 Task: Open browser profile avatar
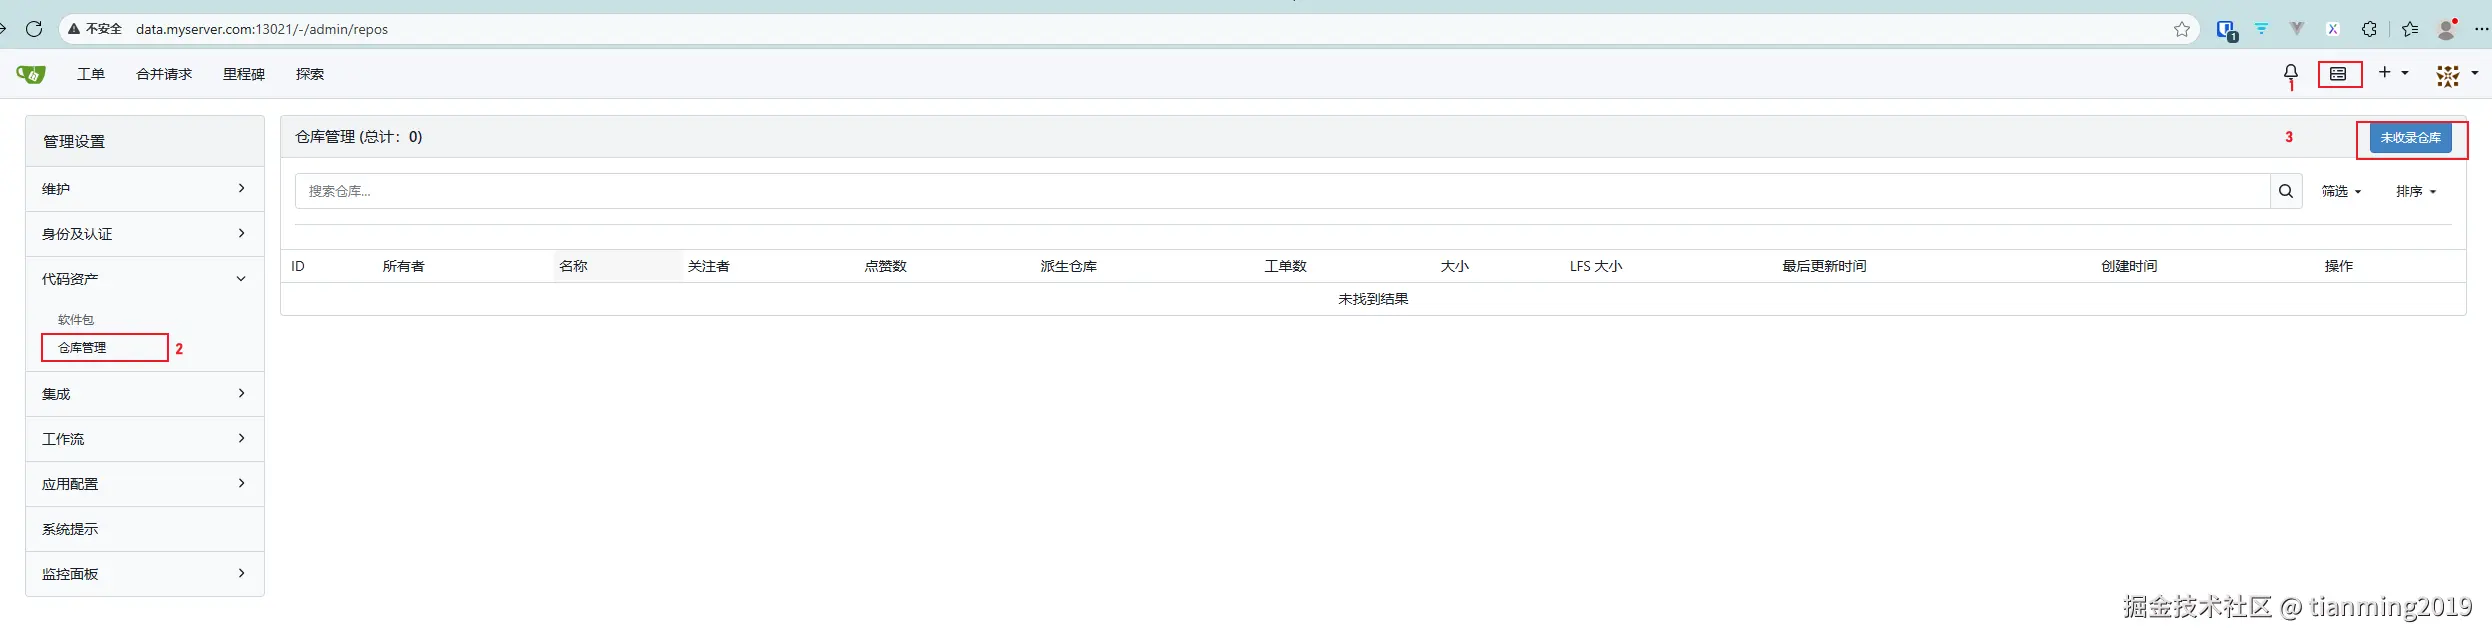pyautogui.click(x=2446, y=29)
